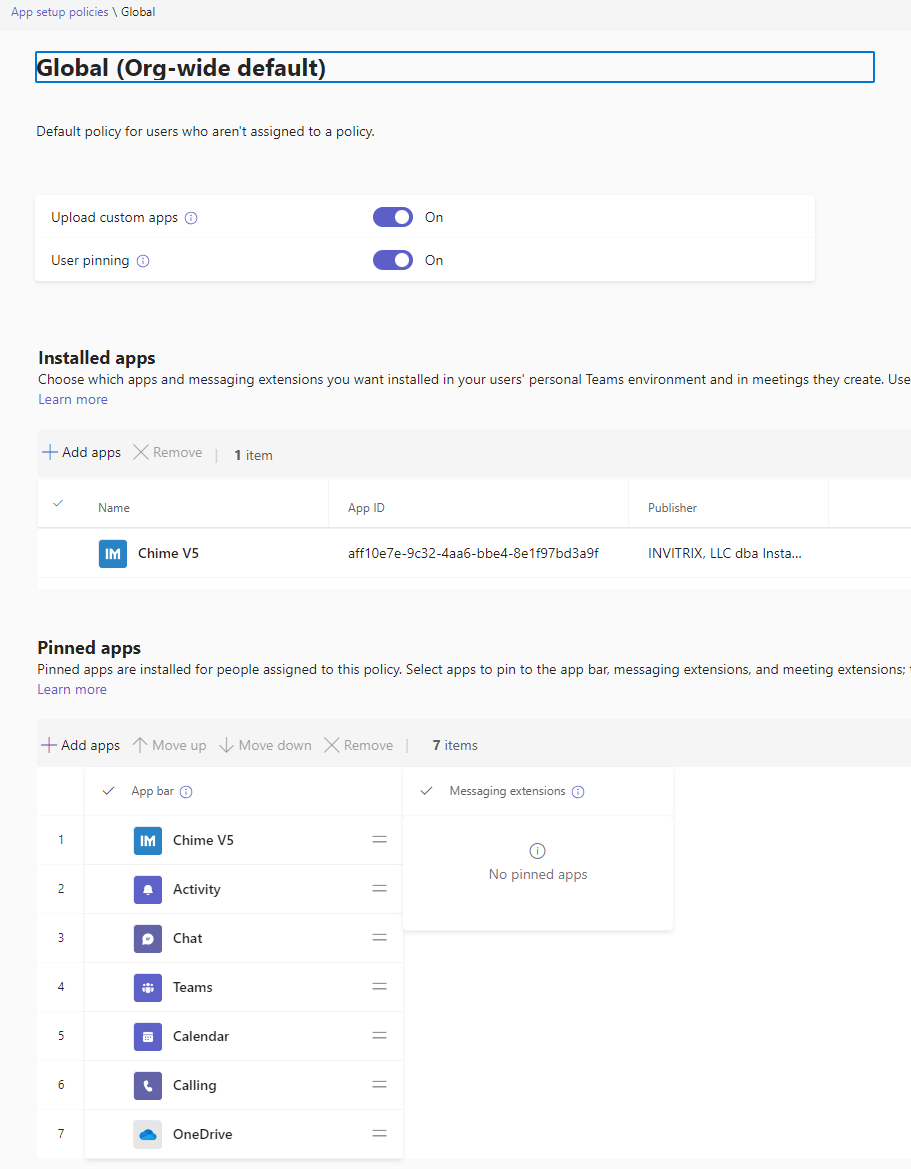
Task: Go back to App setup policies breadcrumb
Action: 60,12
